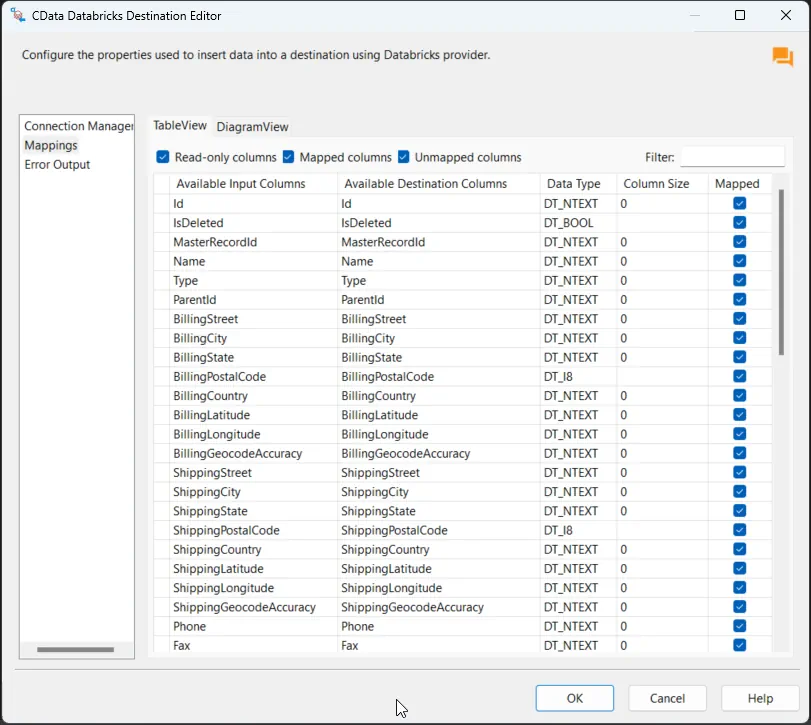The height and width of the screenshot is (725, 811).
Task: Toggle the Unmapped columns checkbox
Action: (x=404, y=157)
